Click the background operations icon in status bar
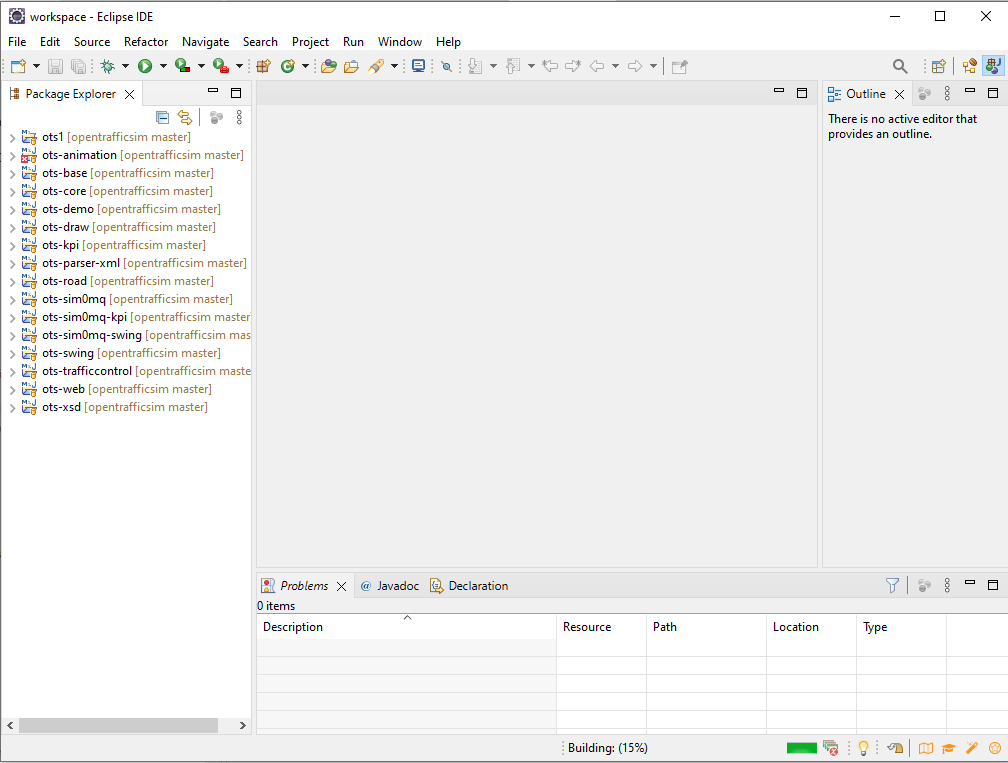The width and height of the screenshot is (1008, 763). [830, 748]
